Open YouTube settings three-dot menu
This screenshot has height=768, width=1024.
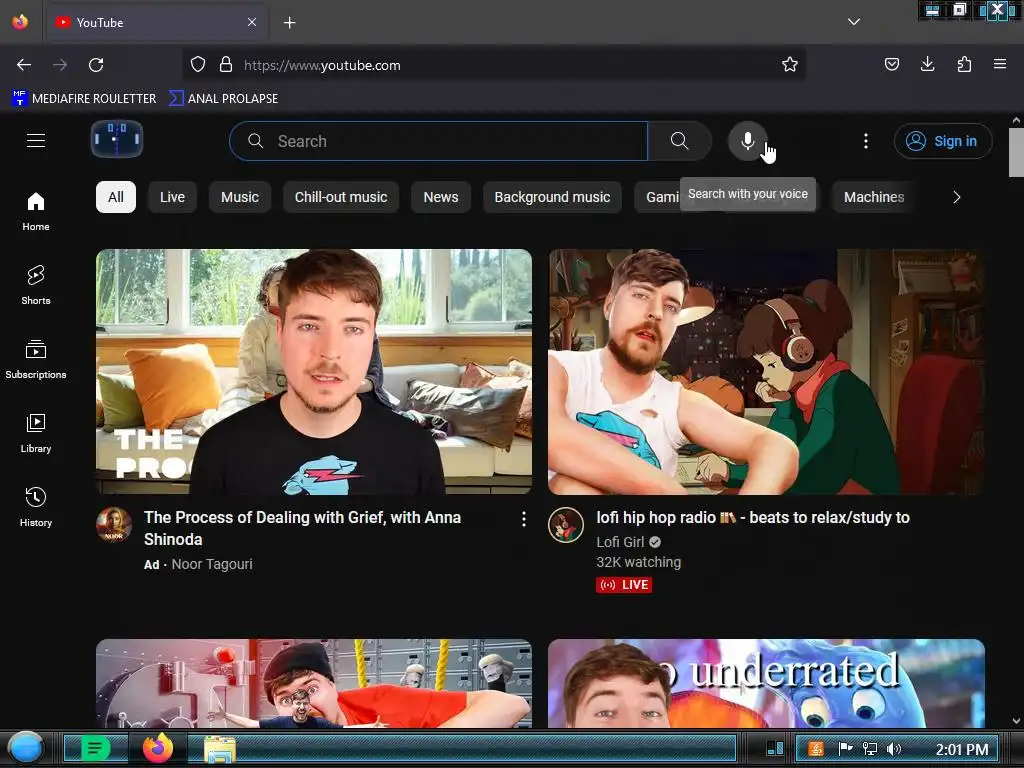coord(866,141)
